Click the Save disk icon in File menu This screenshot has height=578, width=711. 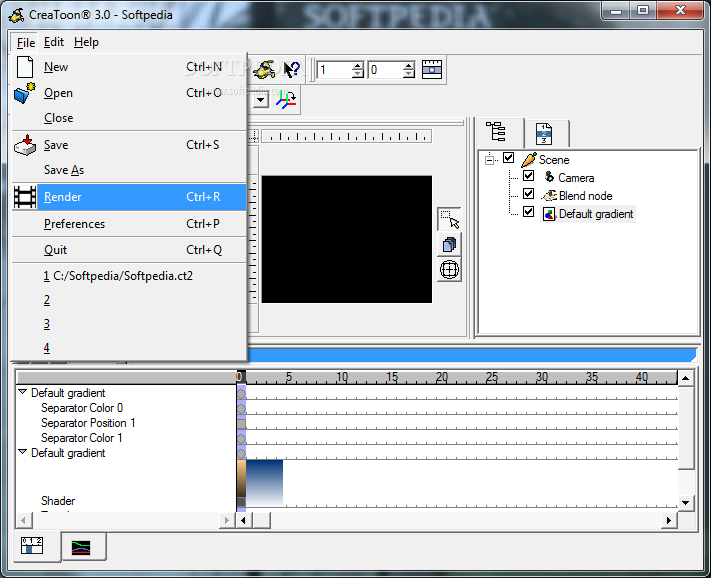pos(25,145)
